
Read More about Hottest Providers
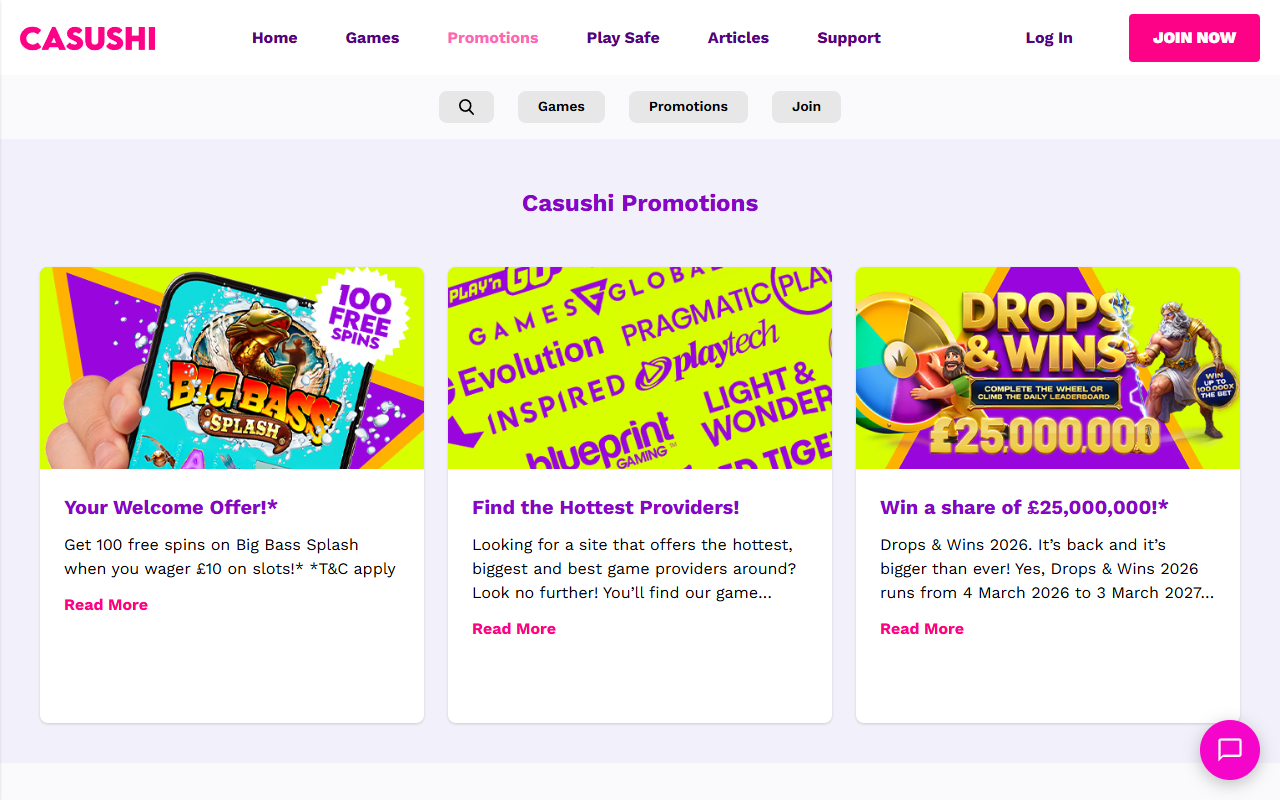click(514, 628)
